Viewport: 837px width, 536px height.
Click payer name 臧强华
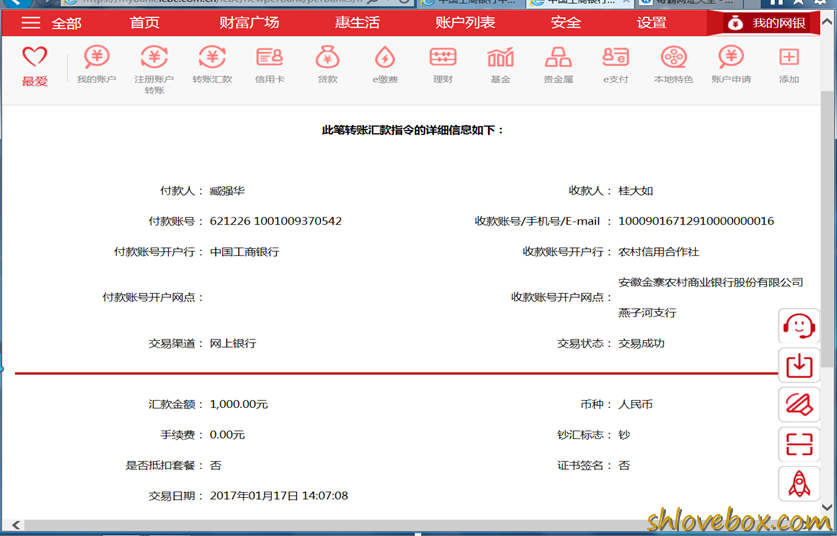(x=227, y=191)
